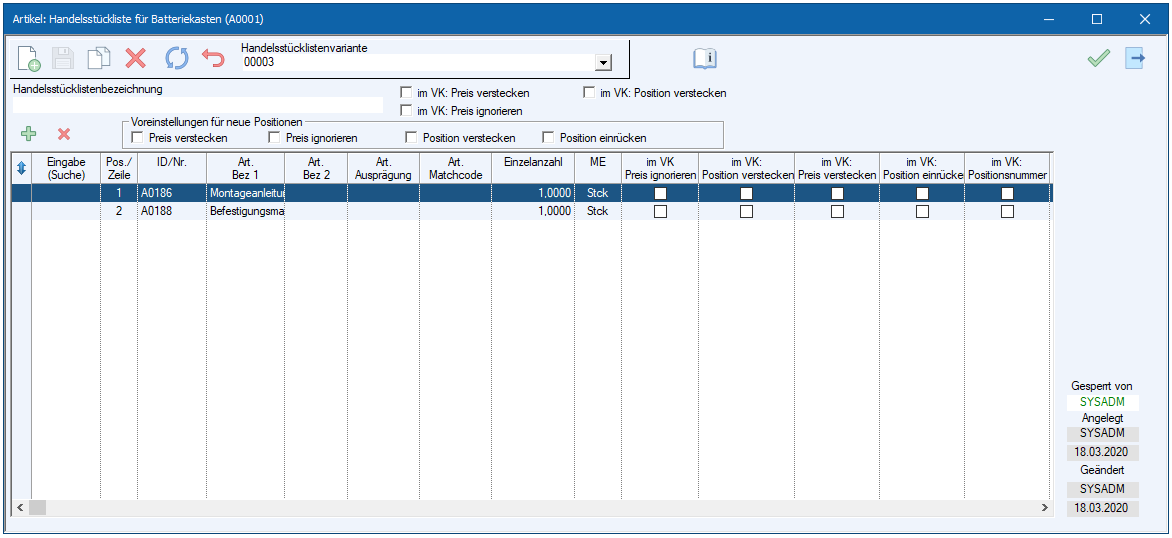Toggle 'im VK: Position verstecken' checkbox

(589, 93)
